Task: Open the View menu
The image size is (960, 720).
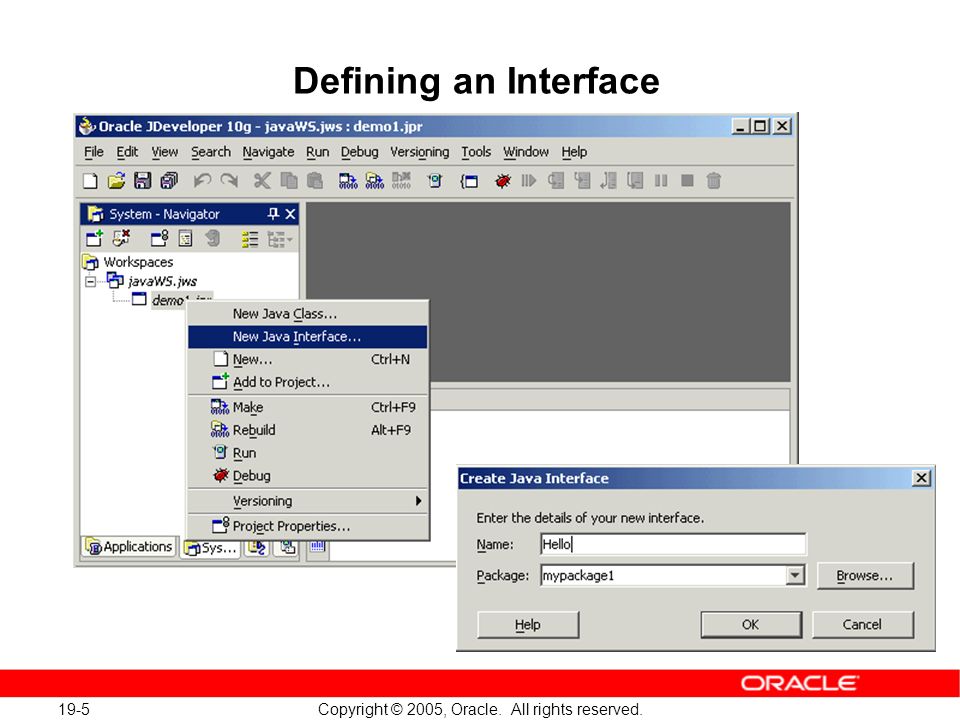Action: (165, 152)
